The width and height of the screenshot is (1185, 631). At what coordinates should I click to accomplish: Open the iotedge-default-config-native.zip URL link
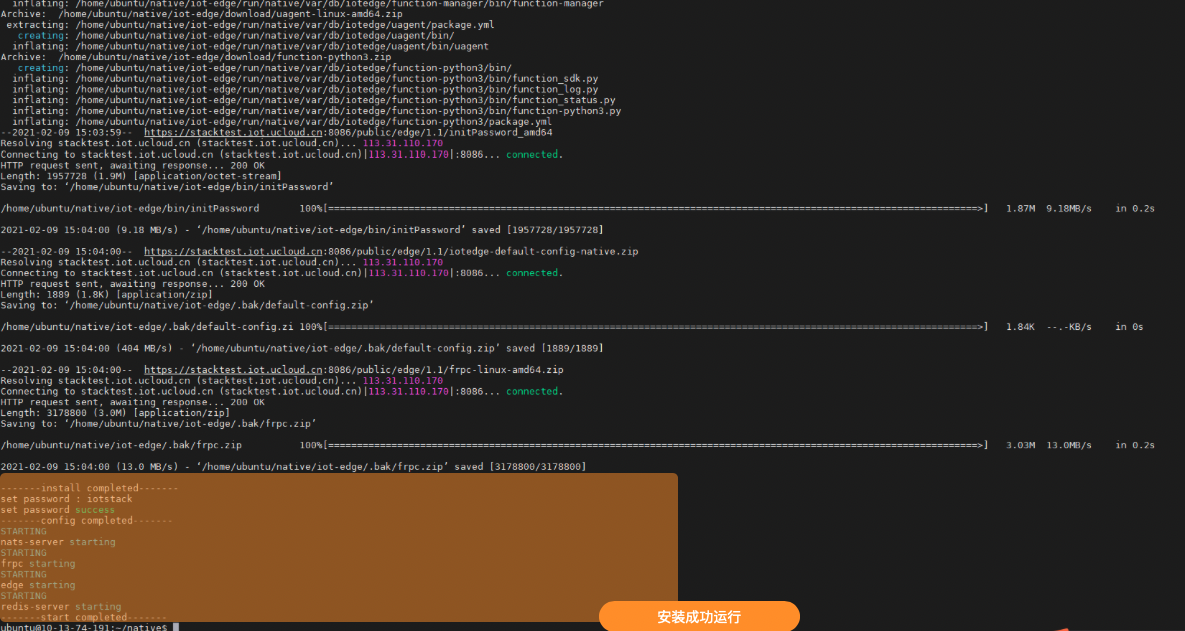pos(390,251)
